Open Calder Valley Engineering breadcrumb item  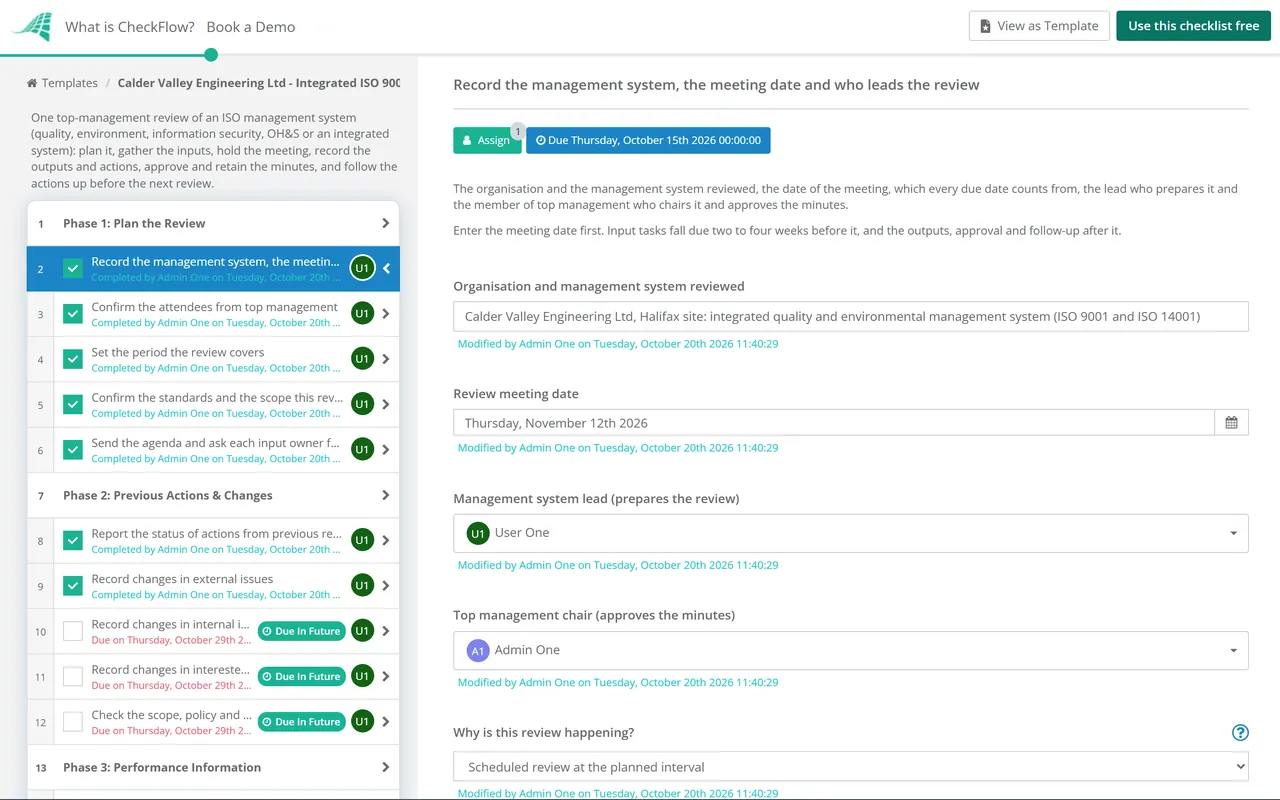pyautogui.click(x=259, y=83)
